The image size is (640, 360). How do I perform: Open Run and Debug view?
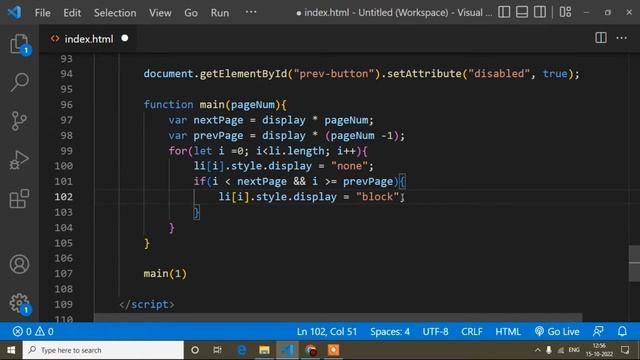pos(19,160)
